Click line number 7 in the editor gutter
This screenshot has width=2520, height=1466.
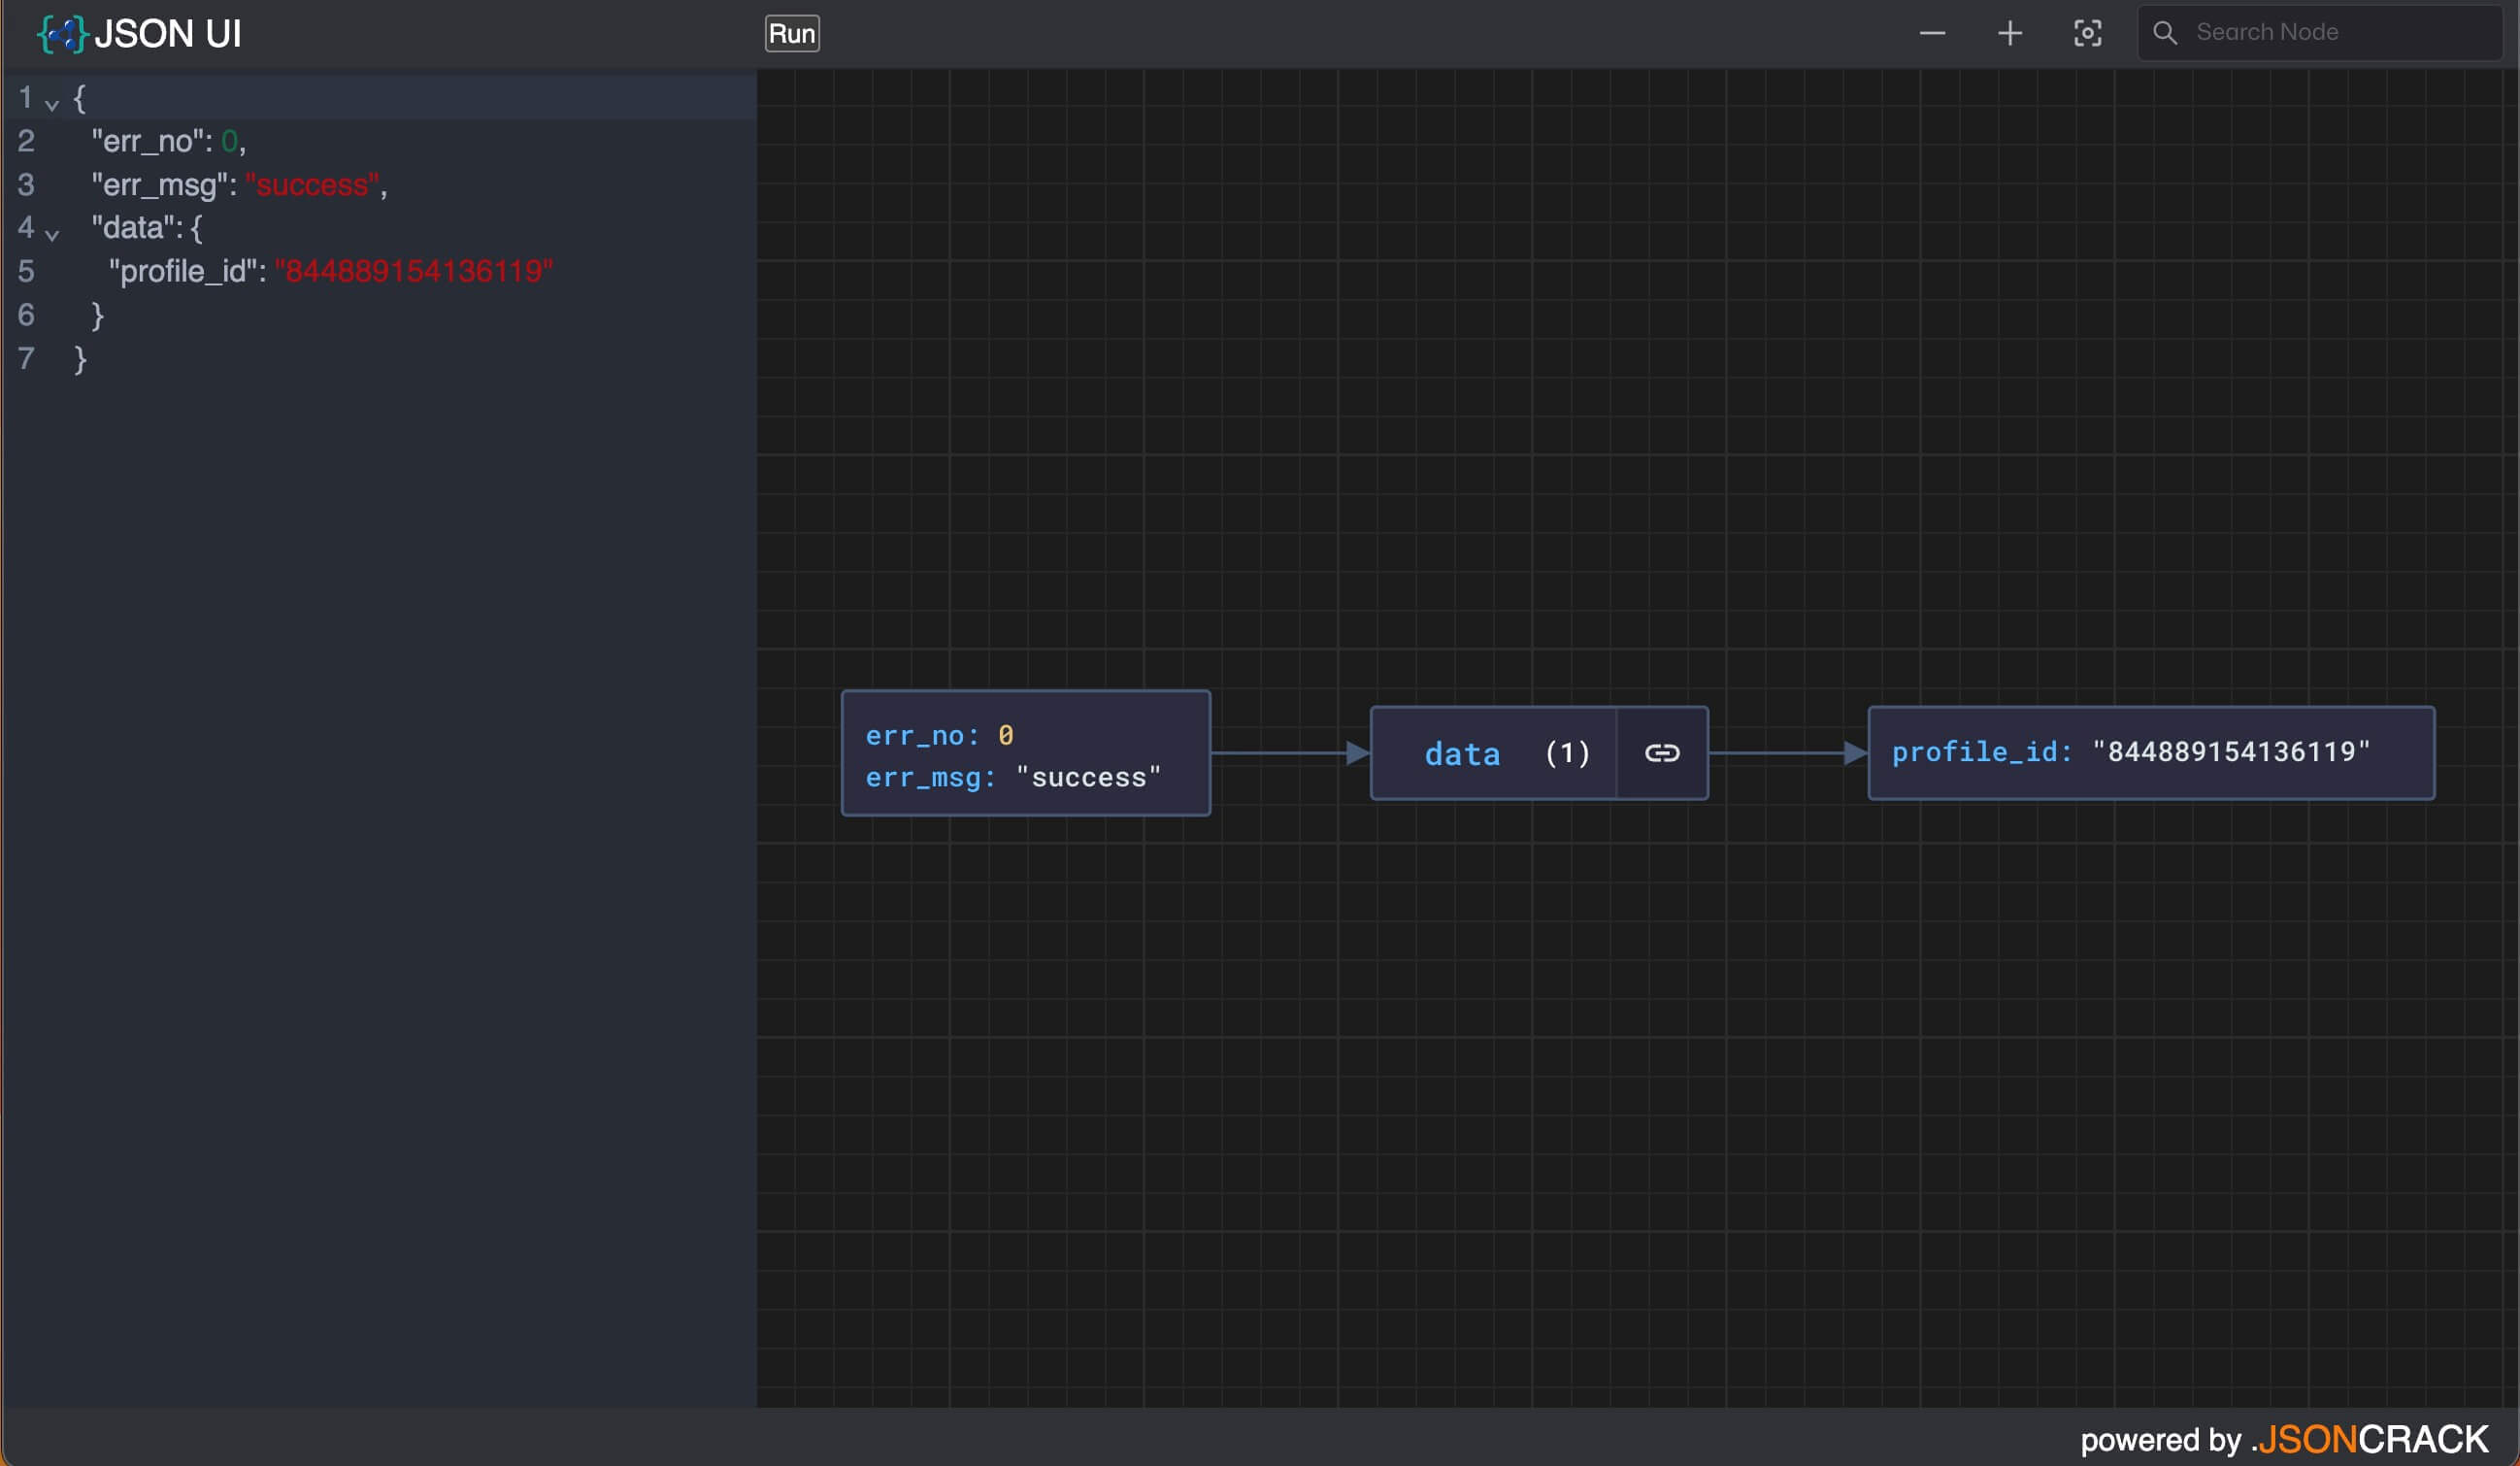click(26, 358)
